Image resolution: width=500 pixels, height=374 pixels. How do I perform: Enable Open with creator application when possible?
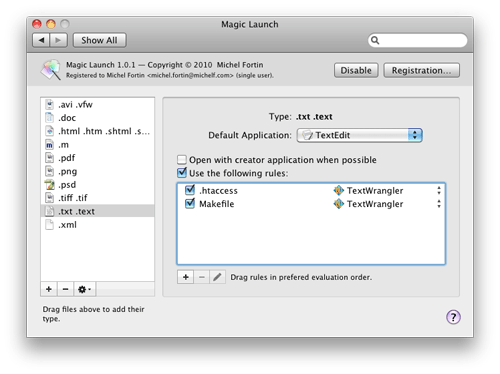[x=182, y=160]
